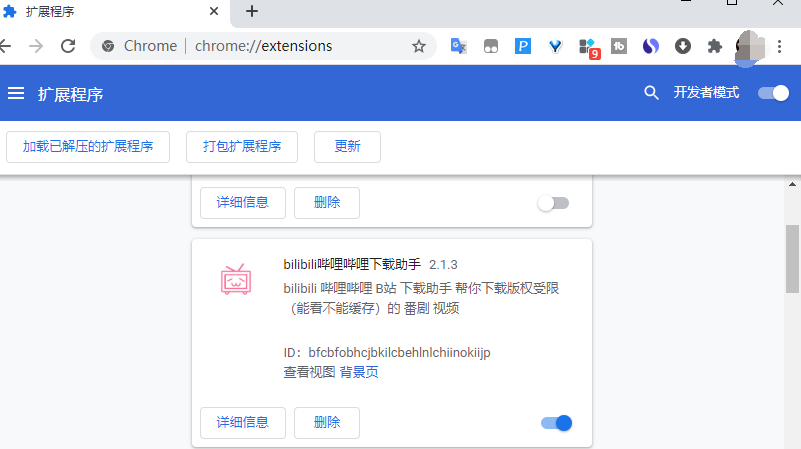
Task: Go back with arrow button
Action: (x=5, y=46)
